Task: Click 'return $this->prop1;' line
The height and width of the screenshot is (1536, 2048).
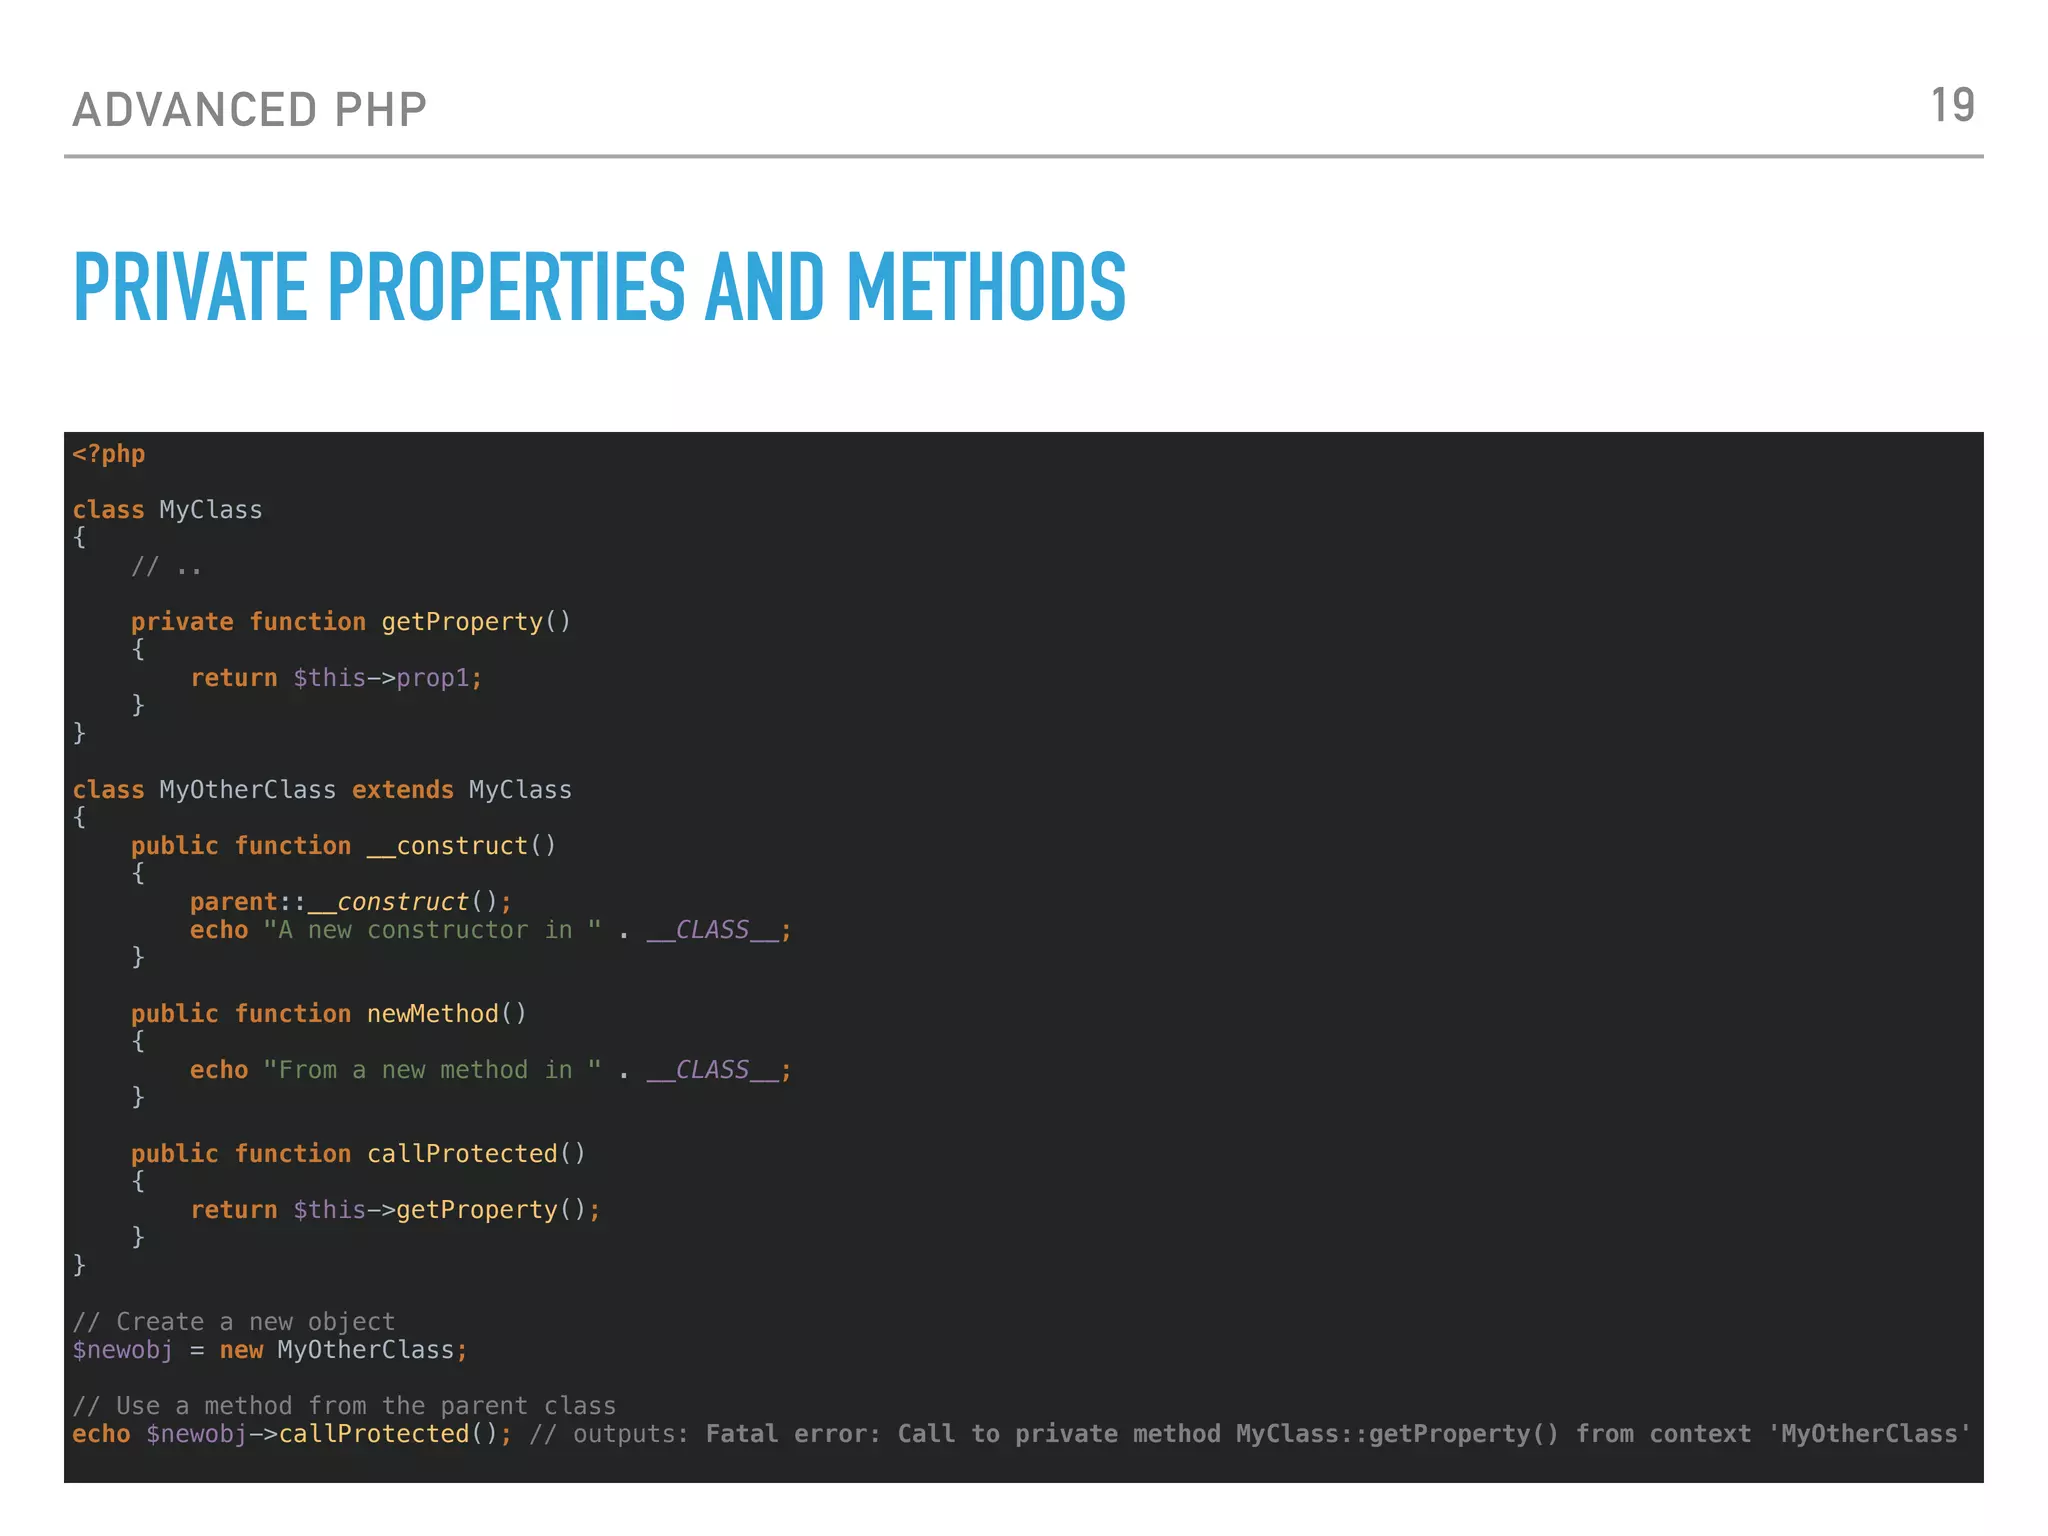Action: click(336, 678)
